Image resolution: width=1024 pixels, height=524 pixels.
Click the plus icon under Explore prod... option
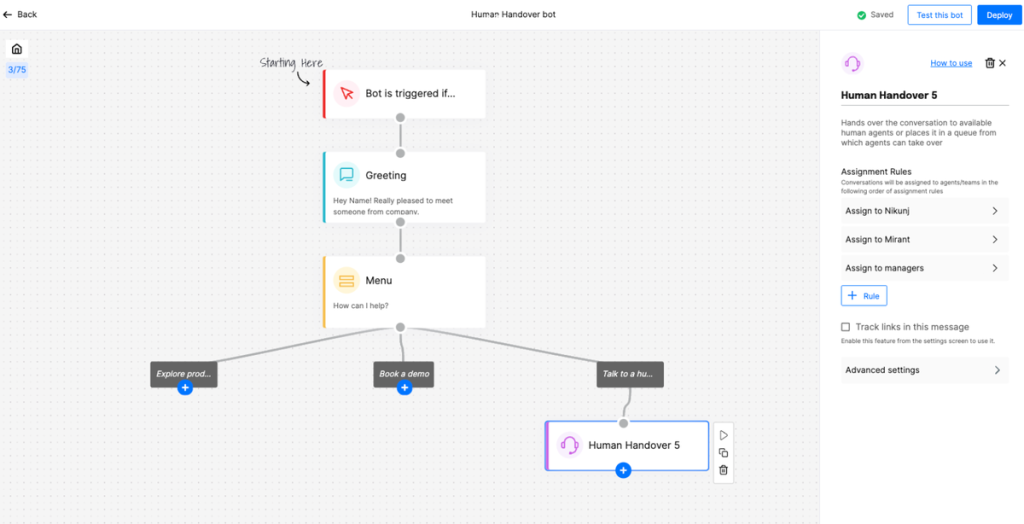[x=185, y=388]
